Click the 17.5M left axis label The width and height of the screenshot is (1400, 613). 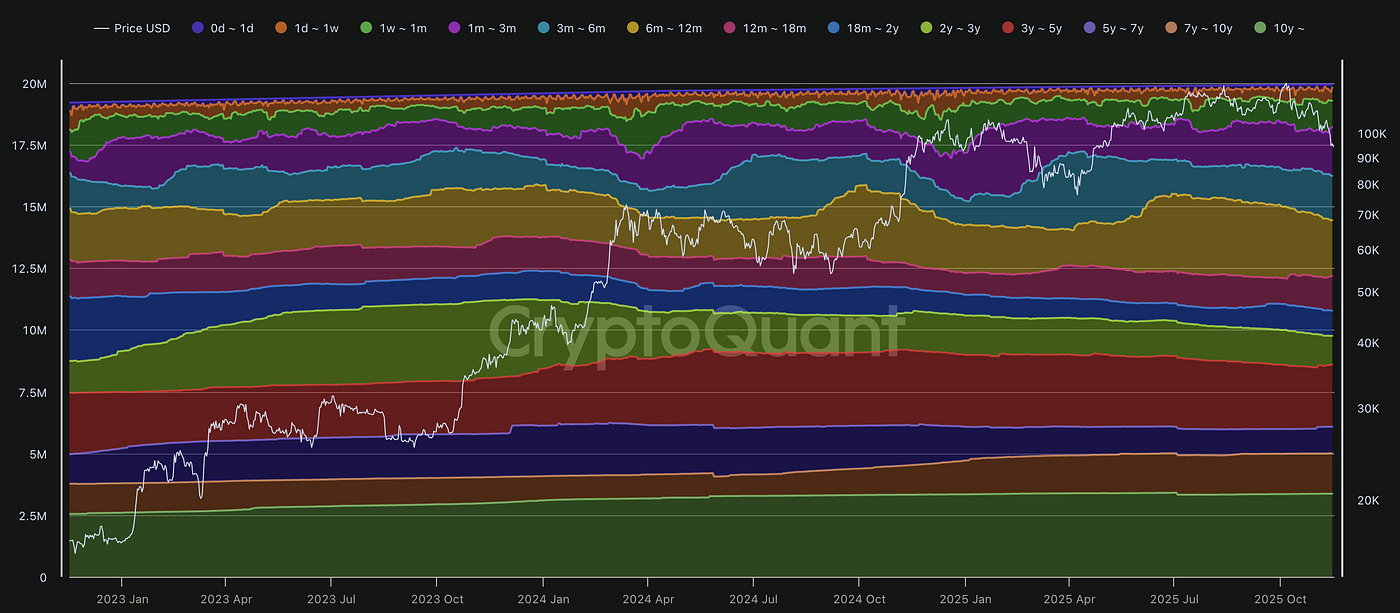[x=28, y=146]
